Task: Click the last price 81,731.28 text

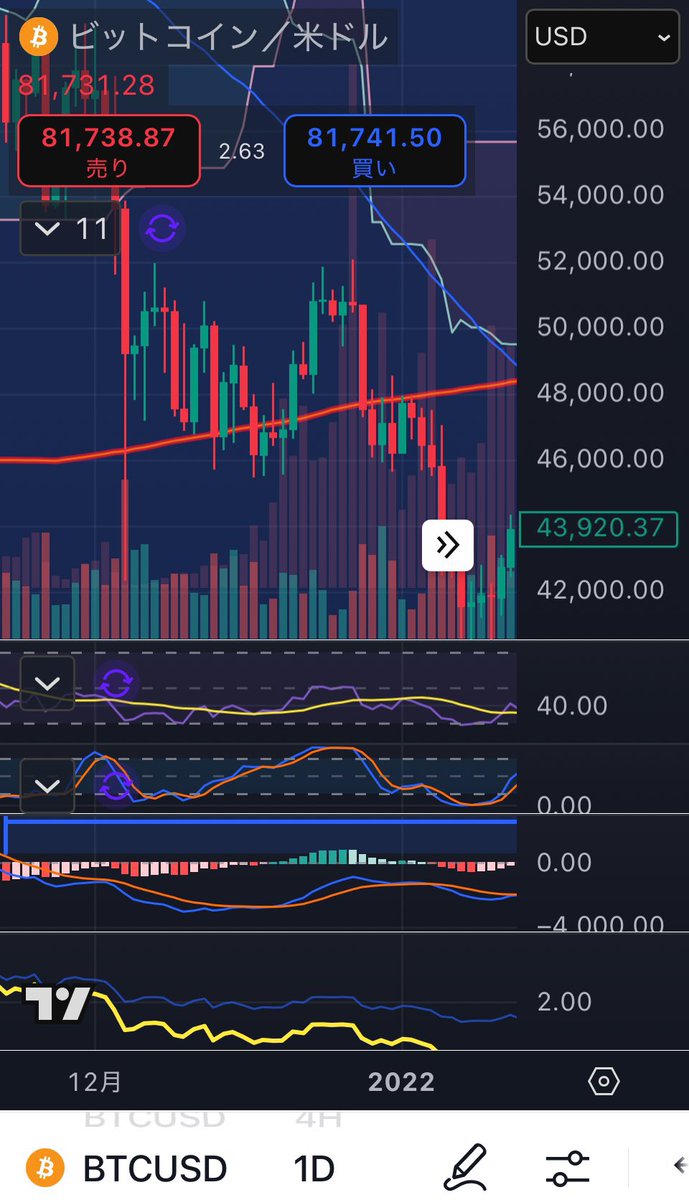Action: [x=86, y=85]
